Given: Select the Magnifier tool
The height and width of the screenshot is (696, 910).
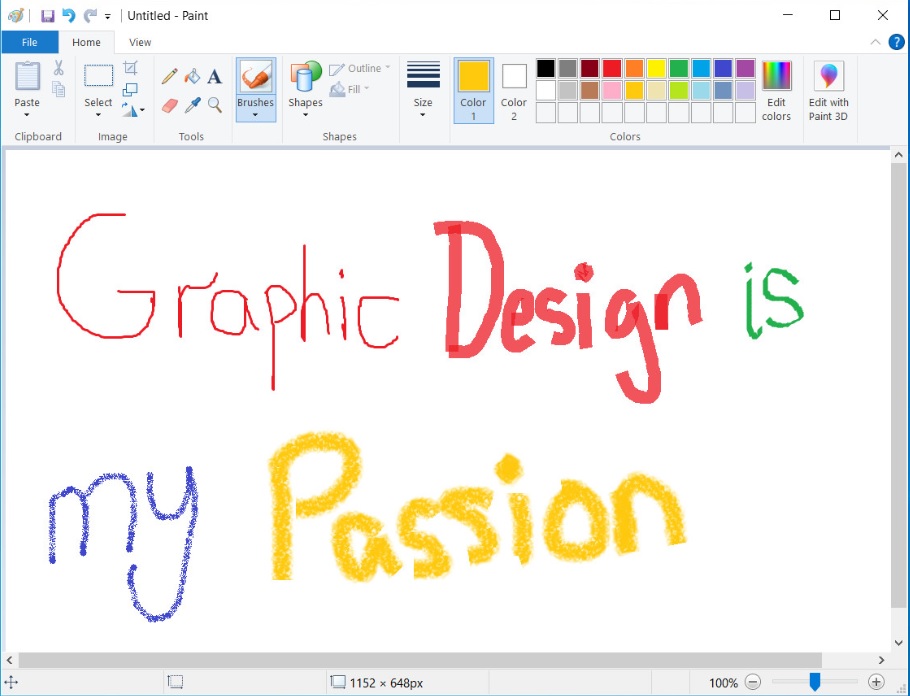Looking at the screenshot, I should (x=213, y=104).
